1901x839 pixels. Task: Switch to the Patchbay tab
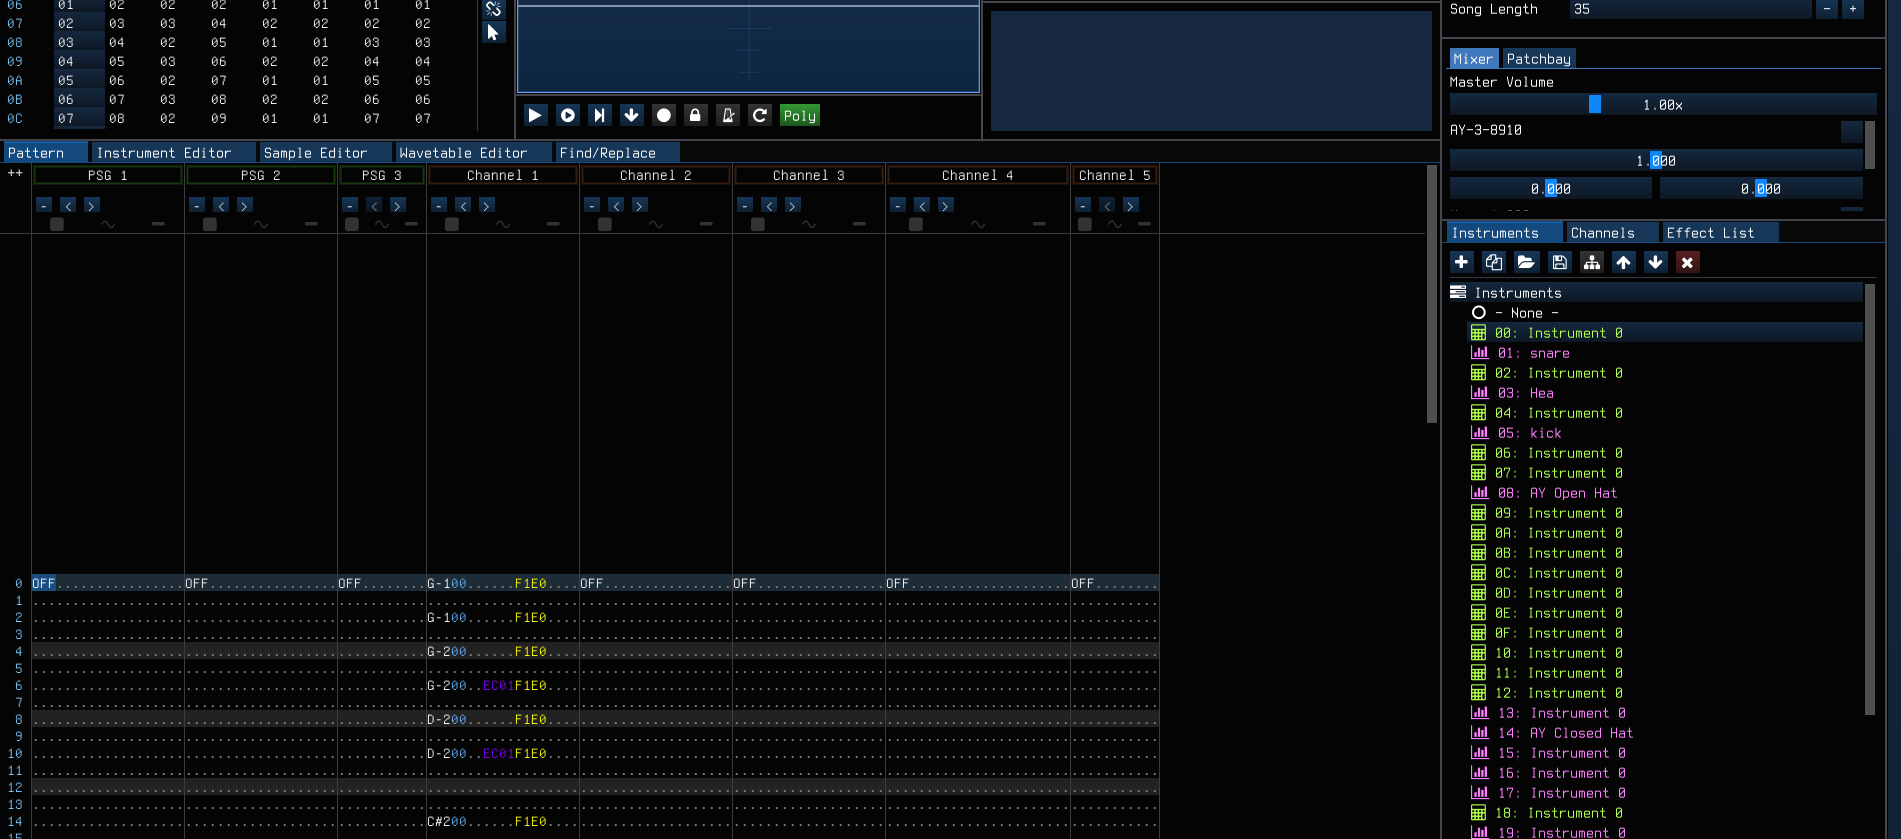pos(1538,59)
